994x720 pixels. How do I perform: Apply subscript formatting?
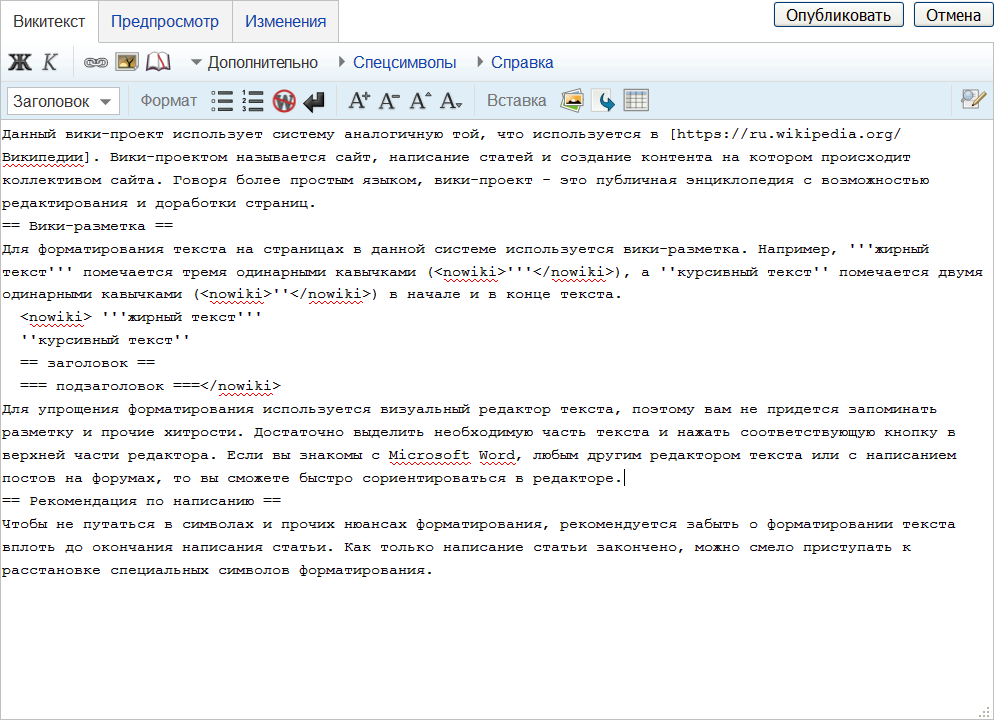(451, 101)
